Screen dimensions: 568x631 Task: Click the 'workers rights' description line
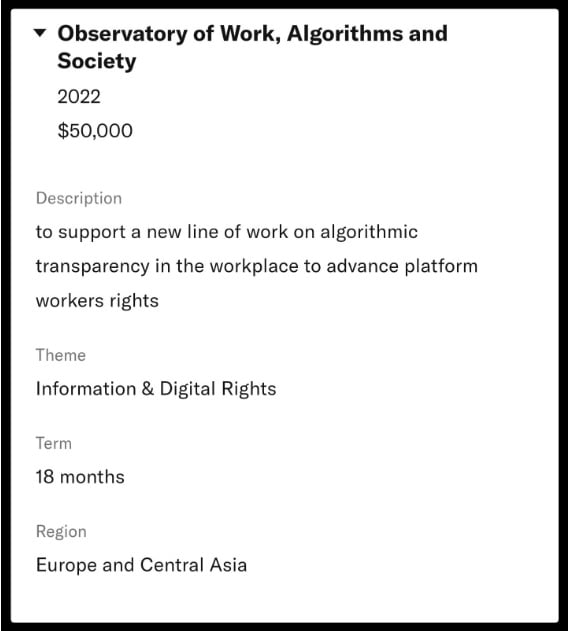click(x=97, y=301)
